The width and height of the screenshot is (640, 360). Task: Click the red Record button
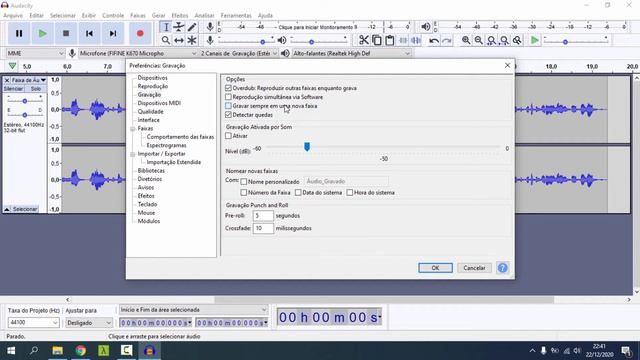(x=140, y=33)
